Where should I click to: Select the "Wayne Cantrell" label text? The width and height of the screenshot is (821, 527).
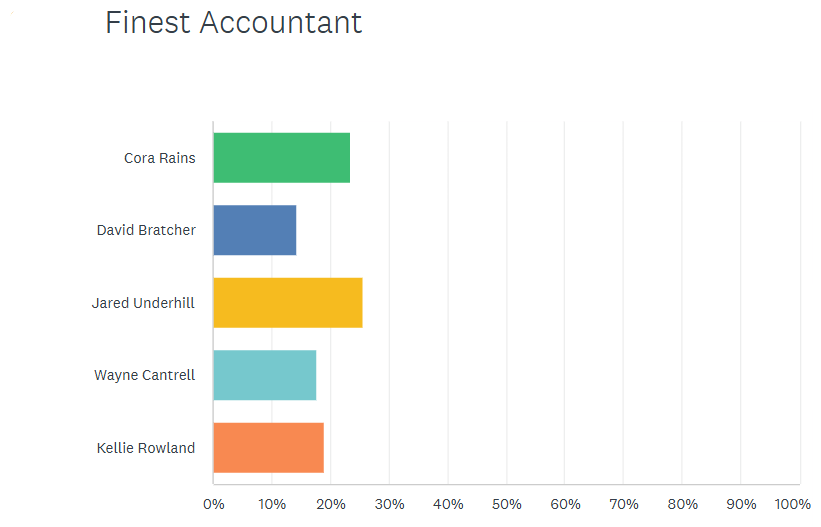pyautogui.click(x=145, y=375)
